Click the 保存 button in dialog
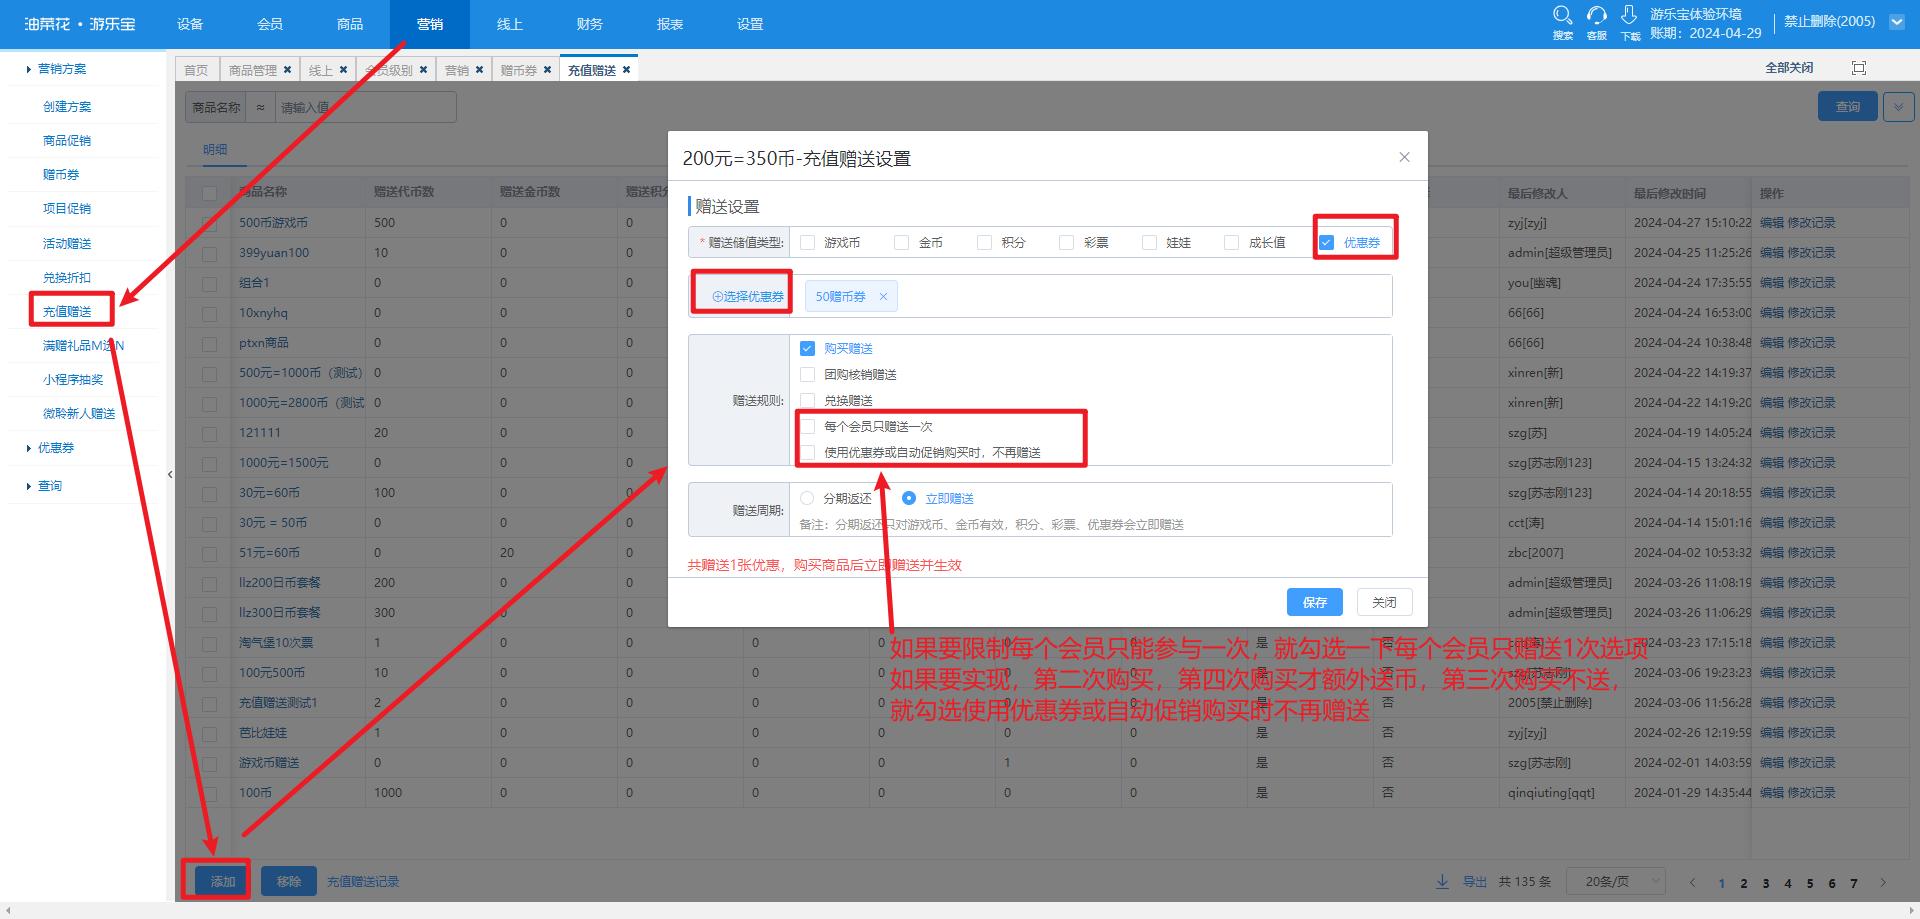1920x919 pixels. coord(1314,602)
